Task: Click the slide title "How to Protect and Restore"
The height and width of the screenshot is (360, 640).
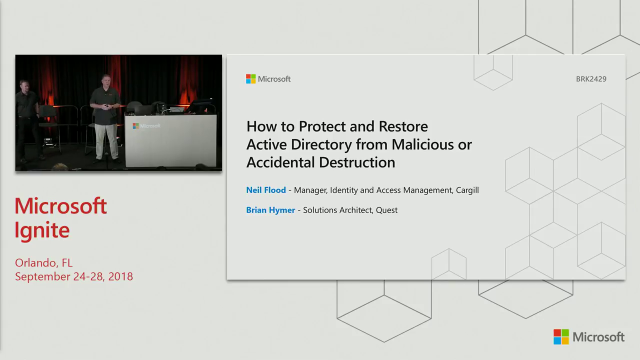Action: [x=337, y=127]
